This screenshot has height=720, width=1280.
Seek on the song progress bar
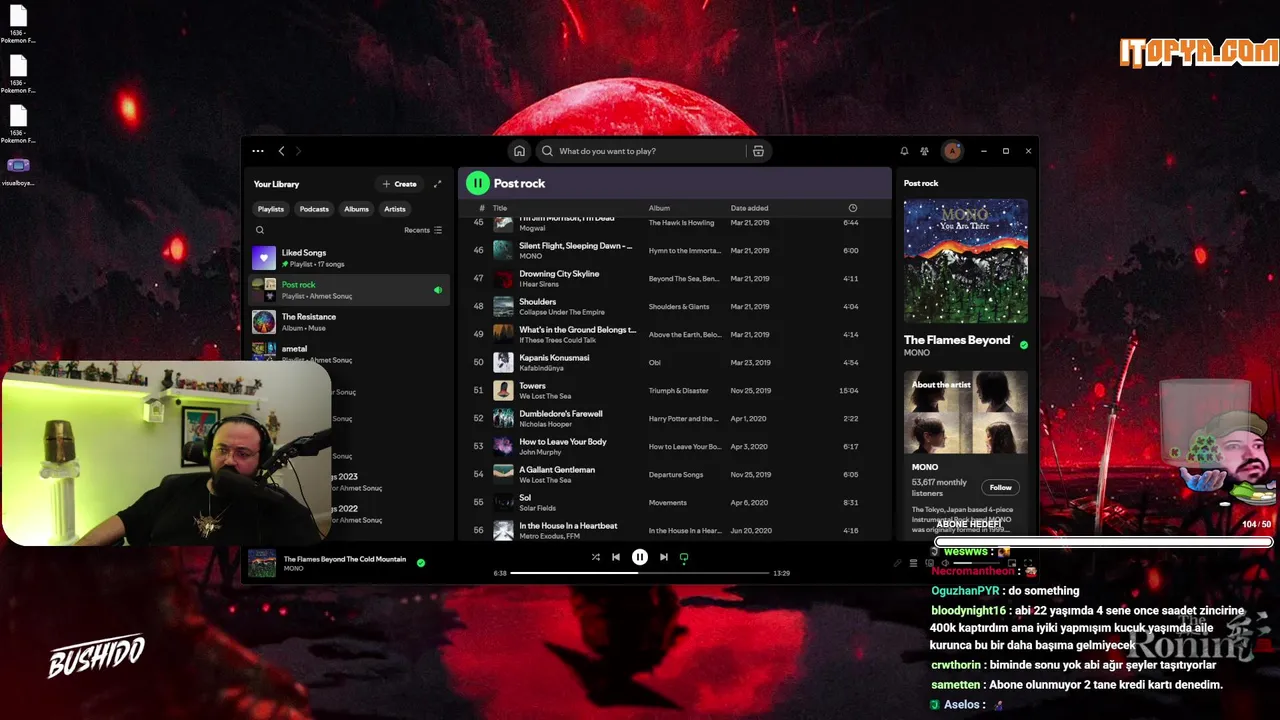[x=640, y=573]
